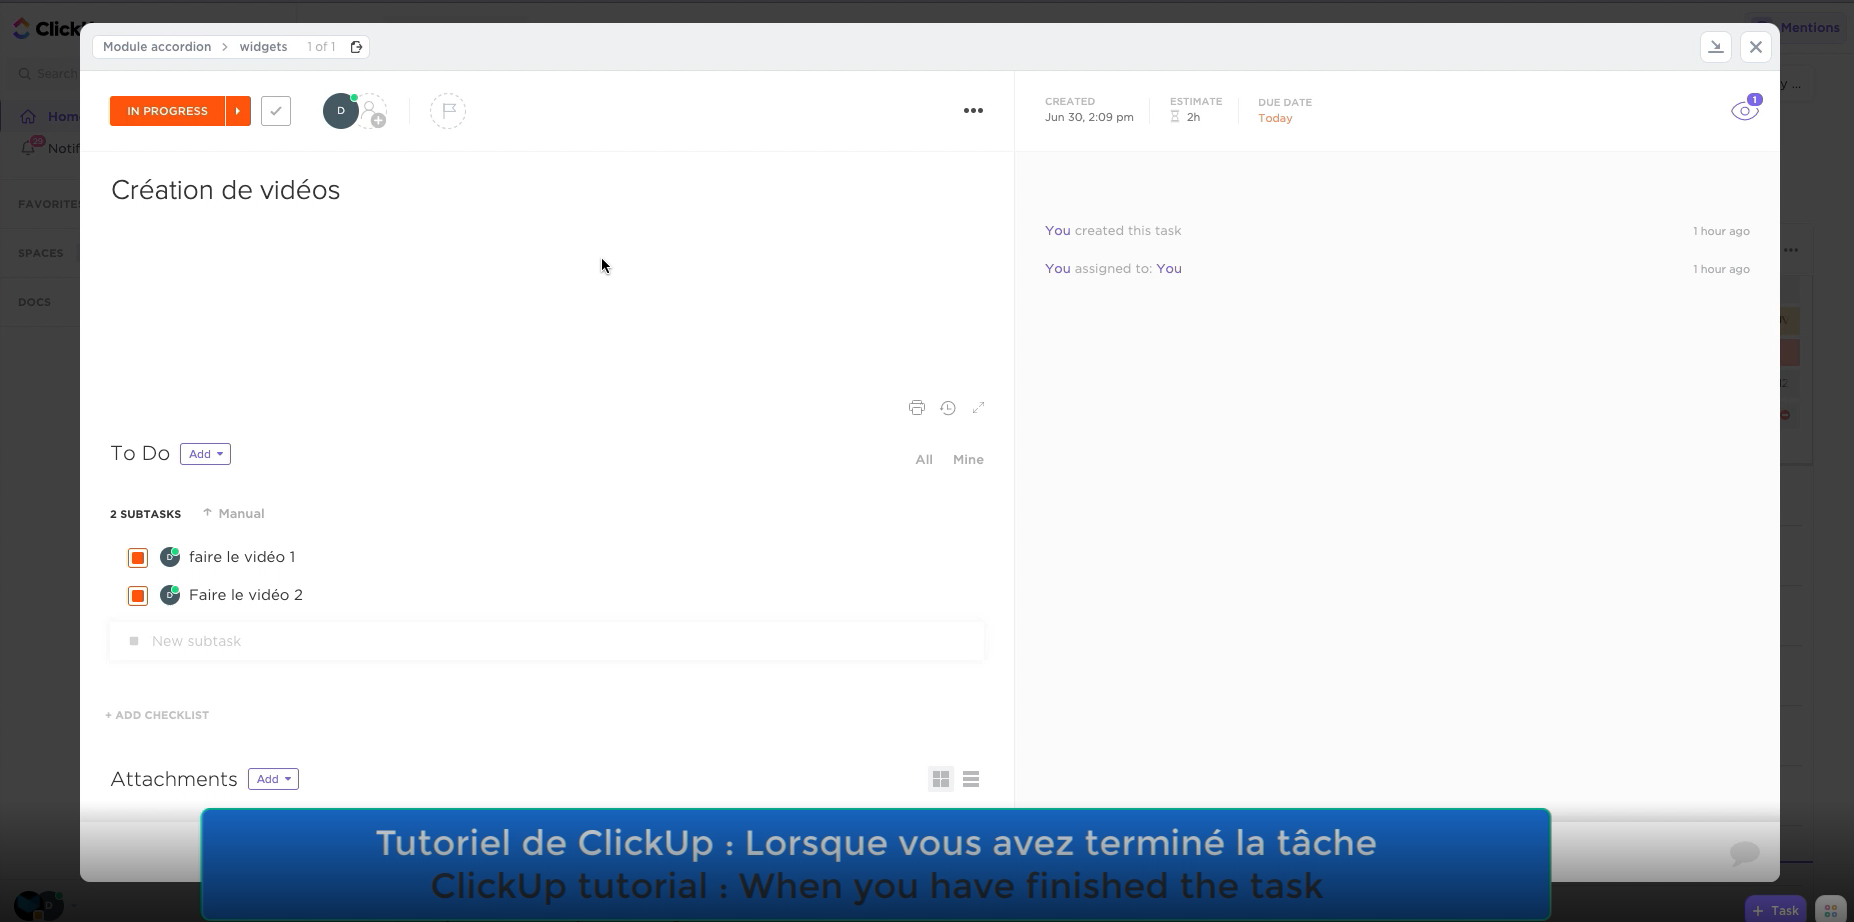
Task: Toggle the watchers eye icon
Action: (1745, 110)
